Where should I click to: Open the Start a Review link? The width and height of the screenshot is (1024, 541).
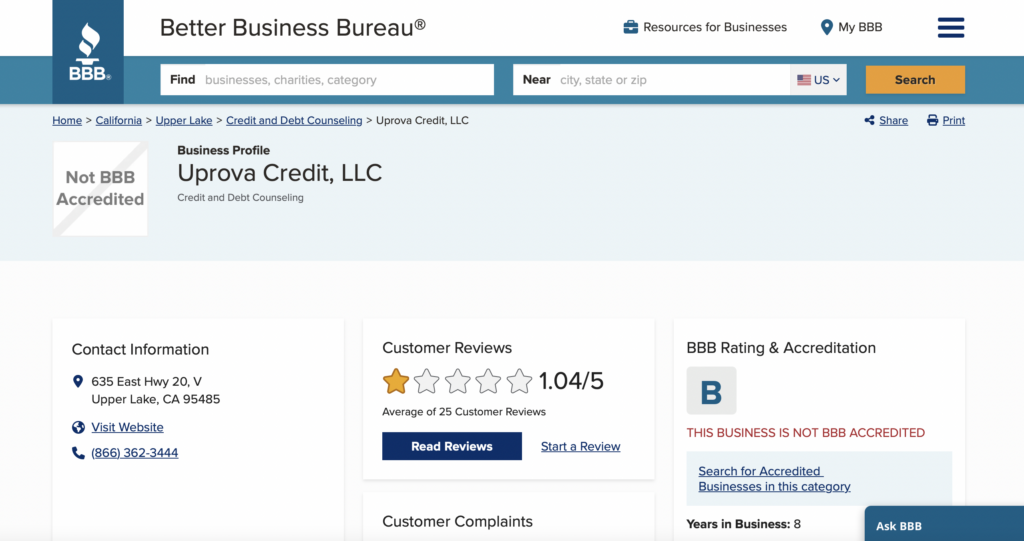[x=581, y=446]
